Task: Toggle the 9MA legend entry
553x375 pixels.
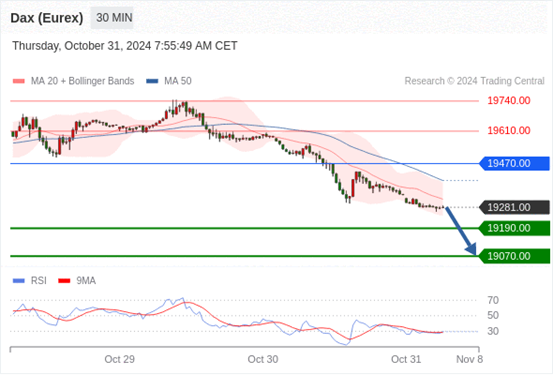Action: click(77, 281)
